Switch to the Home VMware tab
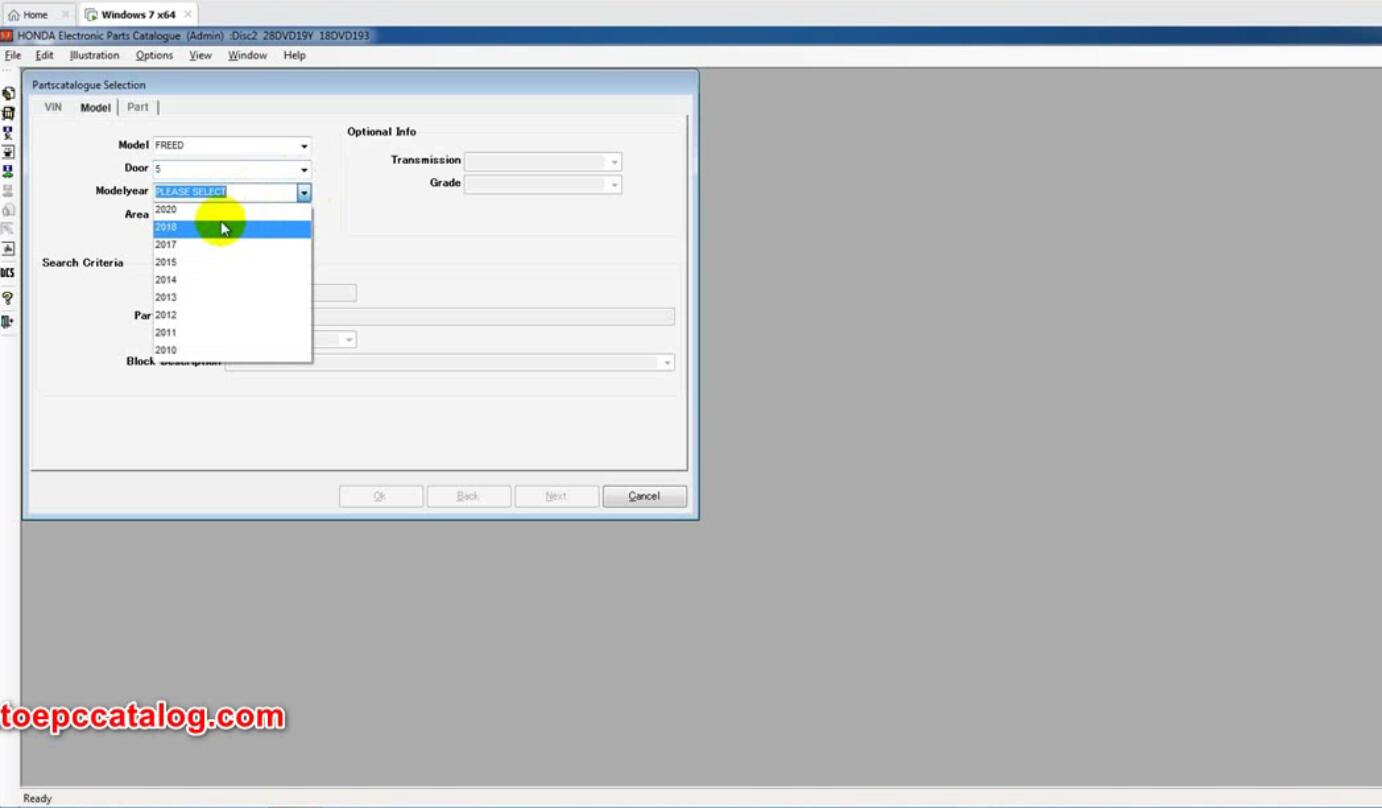 39,15
